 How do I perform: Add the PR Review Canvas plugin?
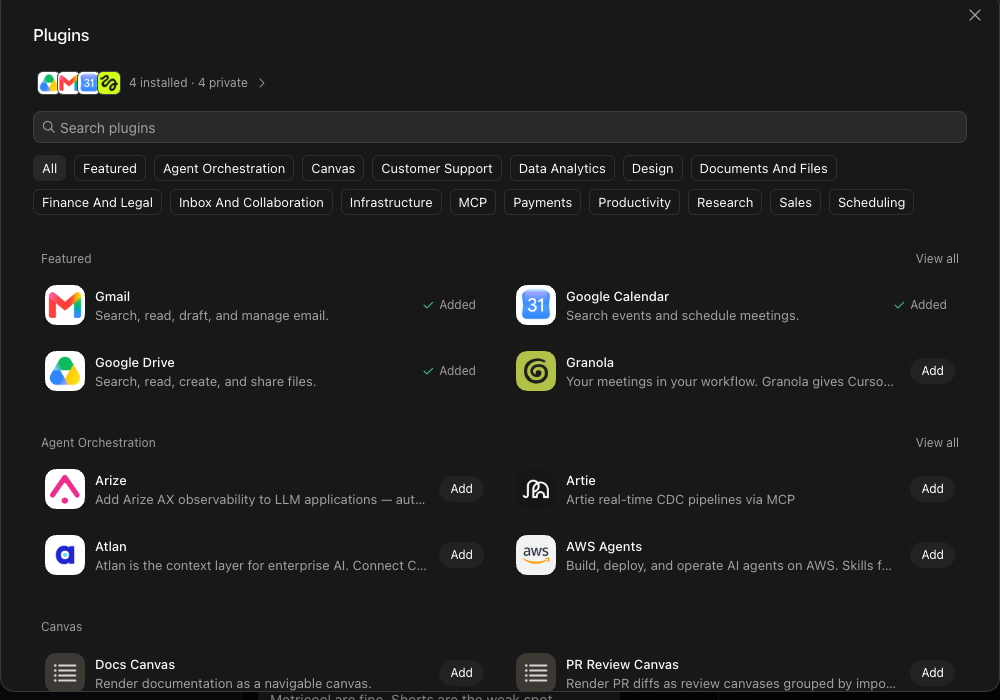pos(932,673)
